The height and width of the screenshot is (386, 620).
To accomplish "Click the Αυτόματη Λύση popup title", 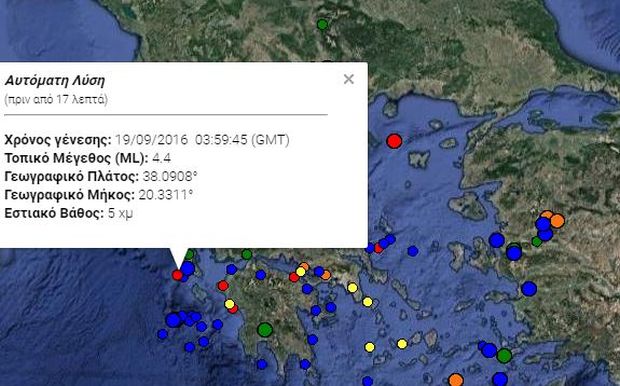I will [x=55, y=81].
